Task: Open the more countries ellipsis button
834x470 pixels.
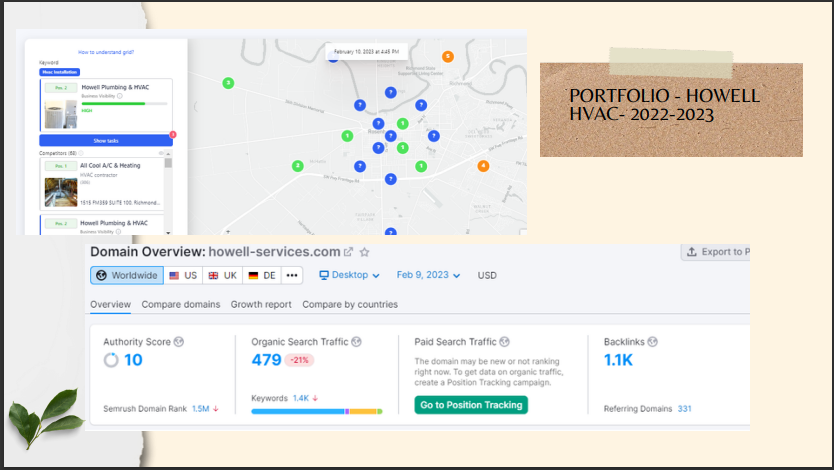Action: [292, 275]
